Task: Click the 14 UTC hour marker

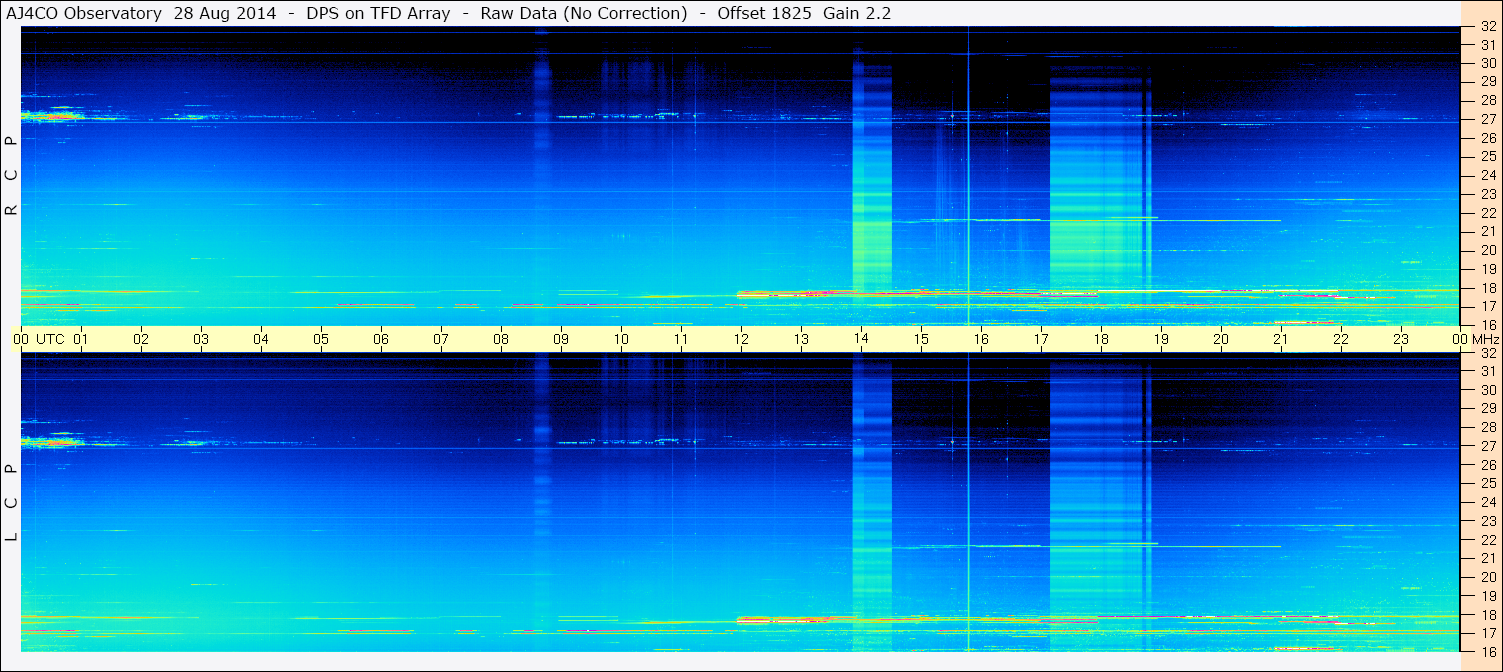Action: coord(861,339)
